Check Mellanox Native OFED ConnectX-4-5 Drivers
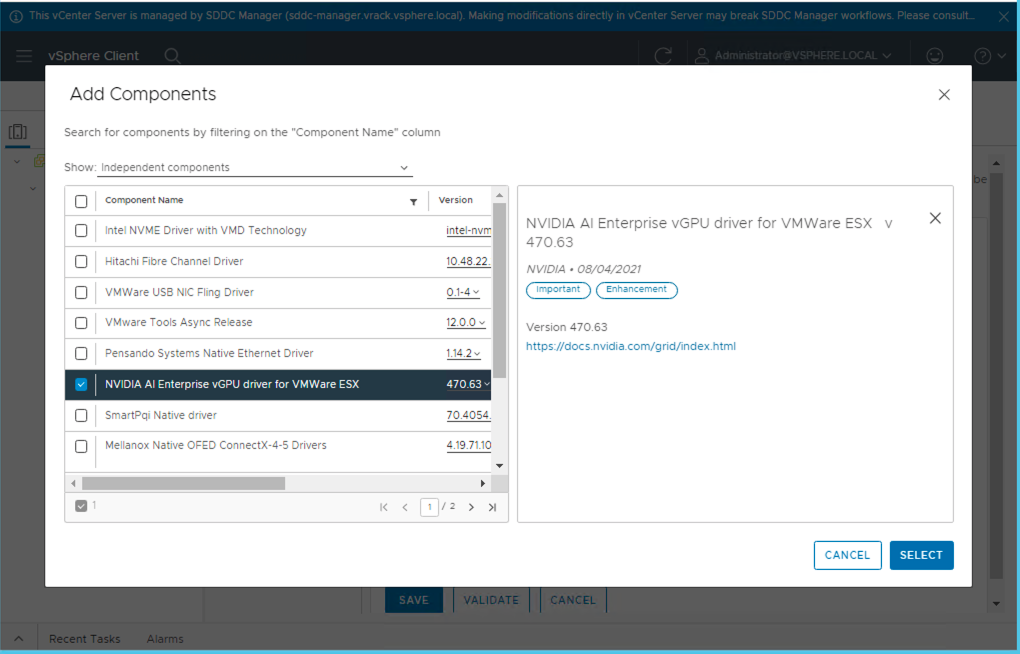 pyautogui.click(x=81, y=446)
